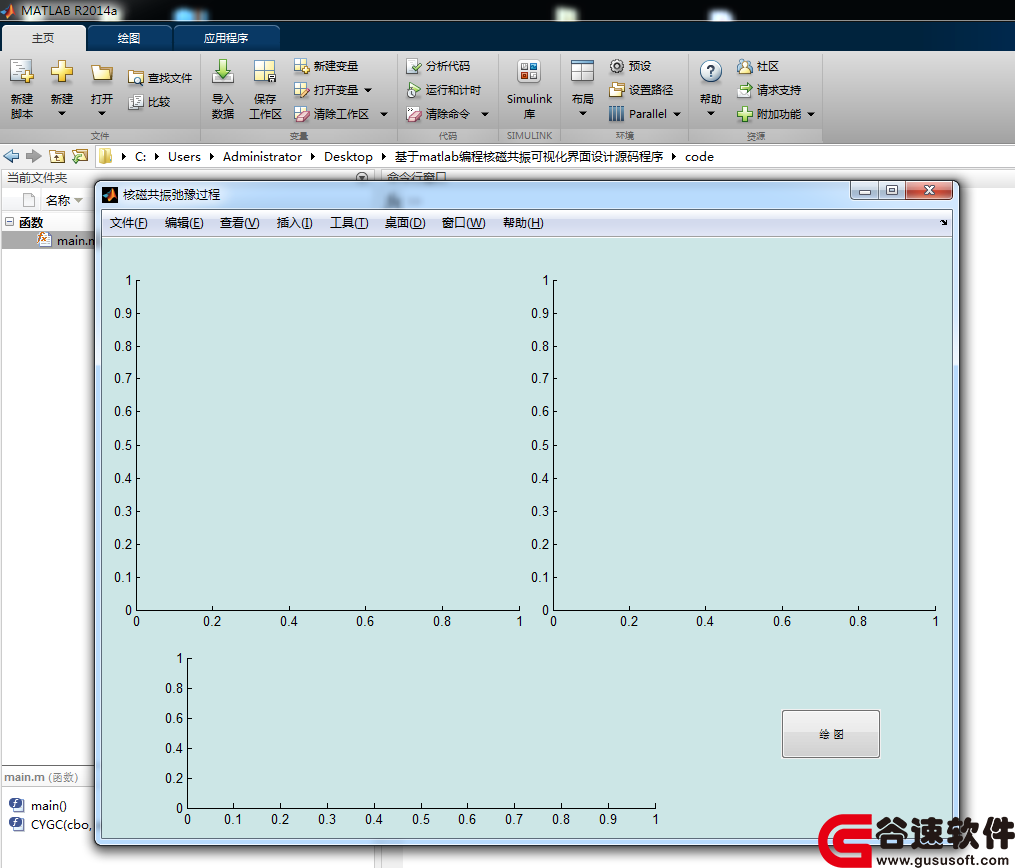Click Open Variable (打开变量)
The image size is (1015, 868).
tap(326, 90)
